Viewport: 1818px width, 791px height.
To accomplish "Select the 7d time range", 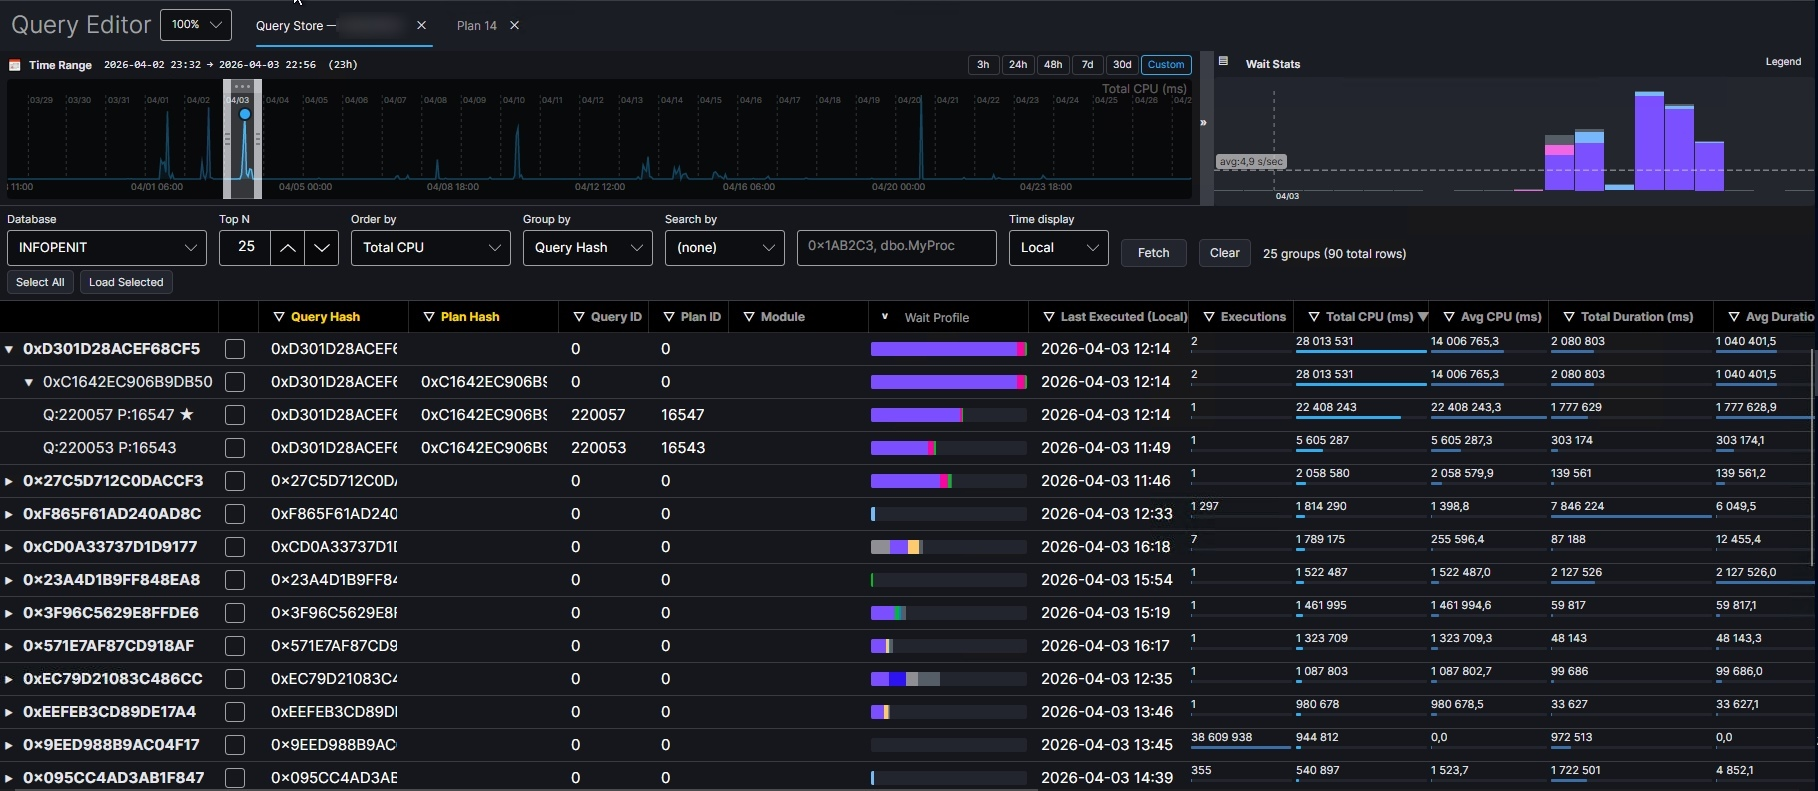I will tap(1088, 65).
